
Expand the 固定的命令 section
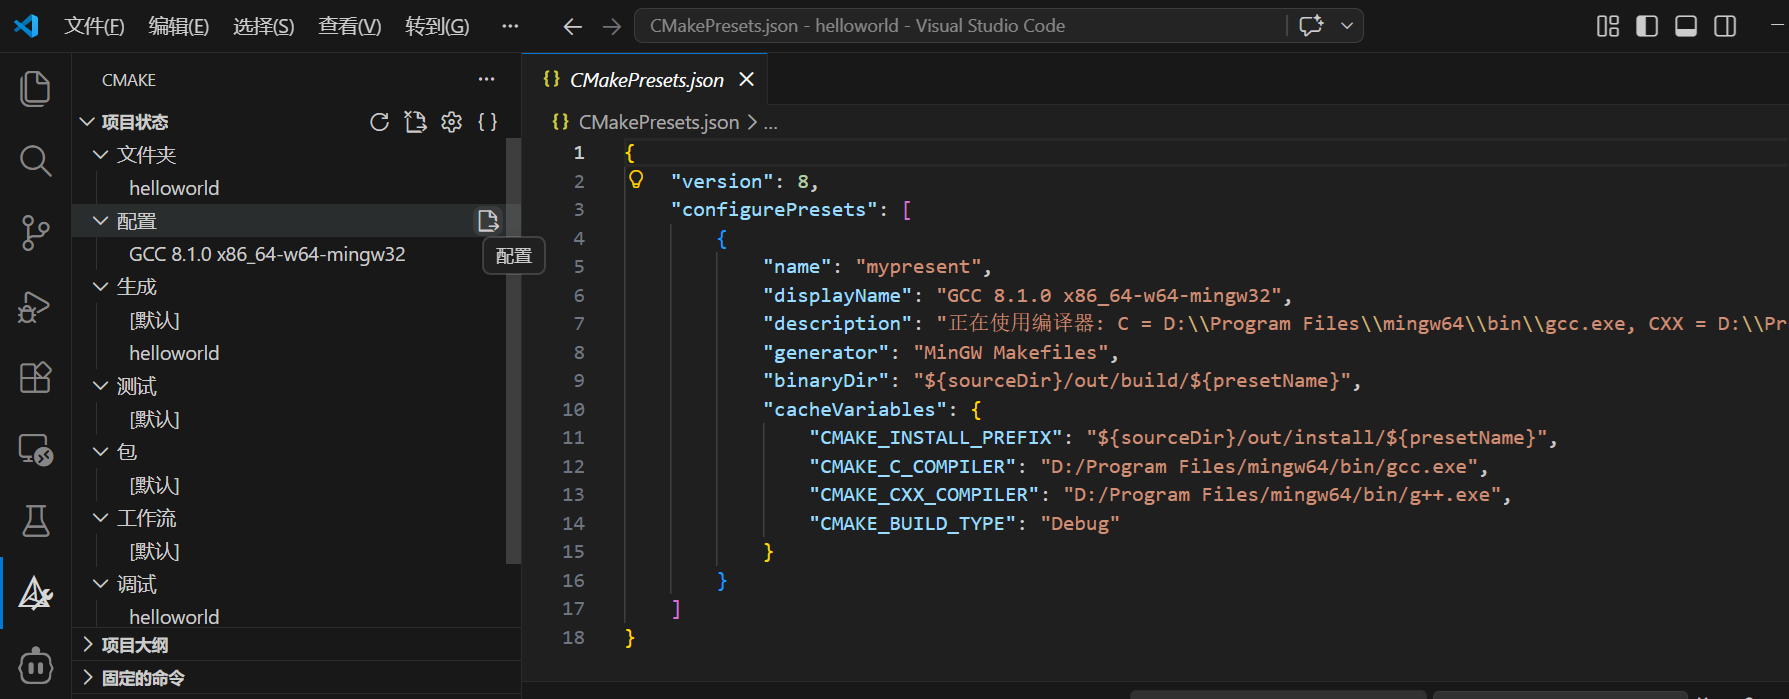[x=87, y=678]
